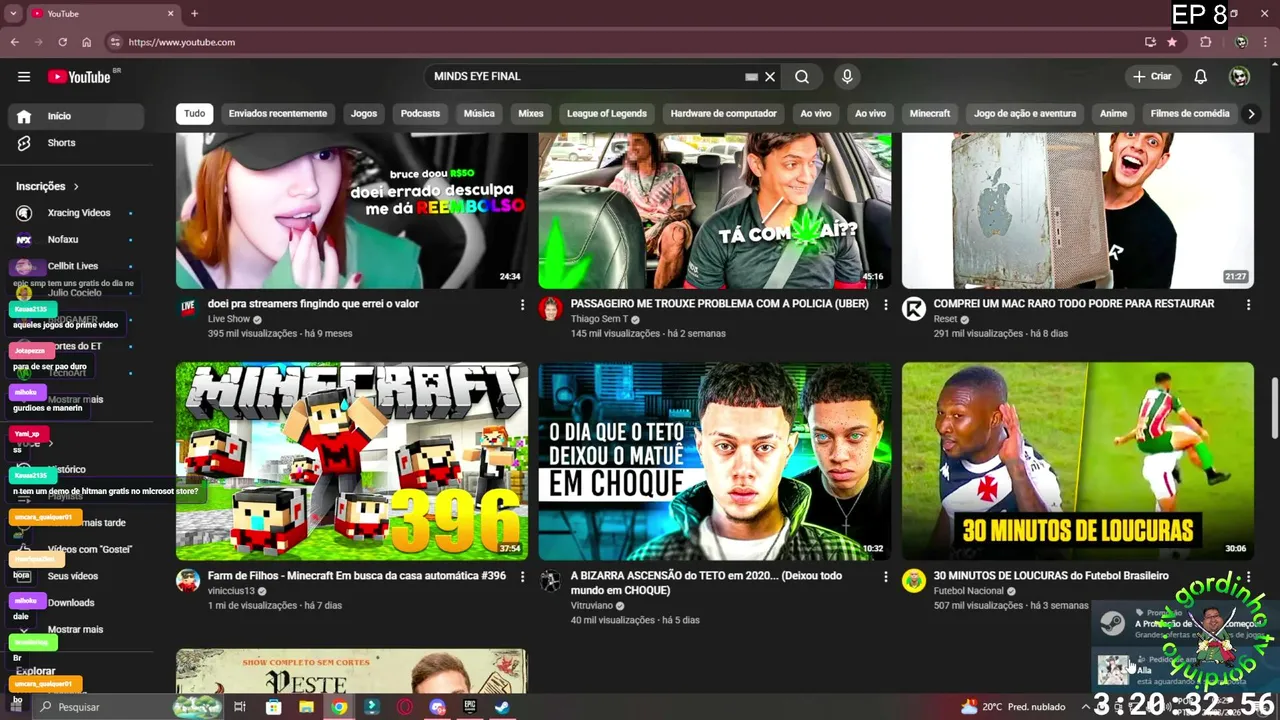Open the Futebol Nacional channel name link
The height and width of the screenshot is (720, 1280).
coord(969,591)
